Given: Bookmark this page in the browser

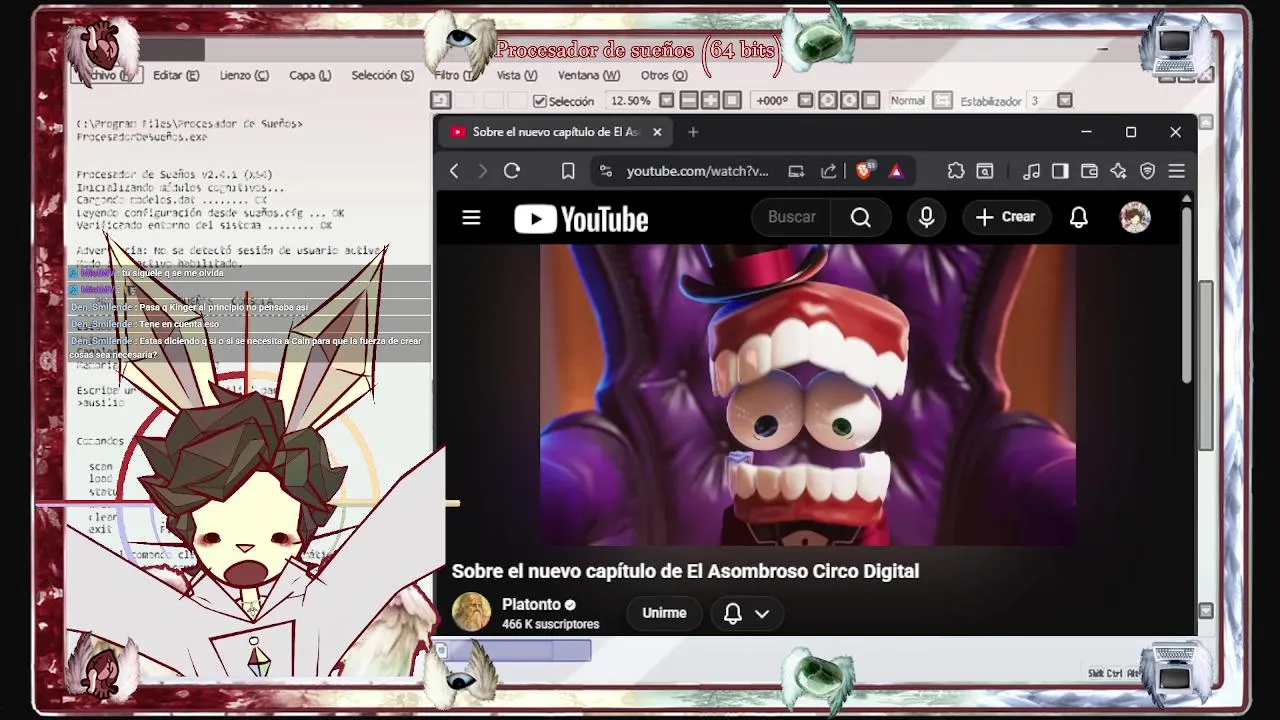Looking at the screenshot, I should [x=568, y=171].
